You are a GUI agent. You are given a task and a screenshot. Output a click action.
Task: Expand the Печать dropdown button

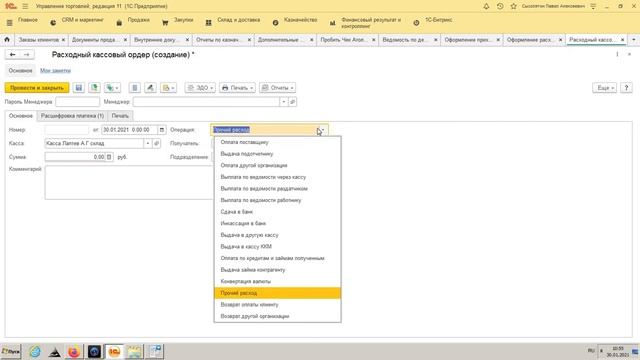237,88
